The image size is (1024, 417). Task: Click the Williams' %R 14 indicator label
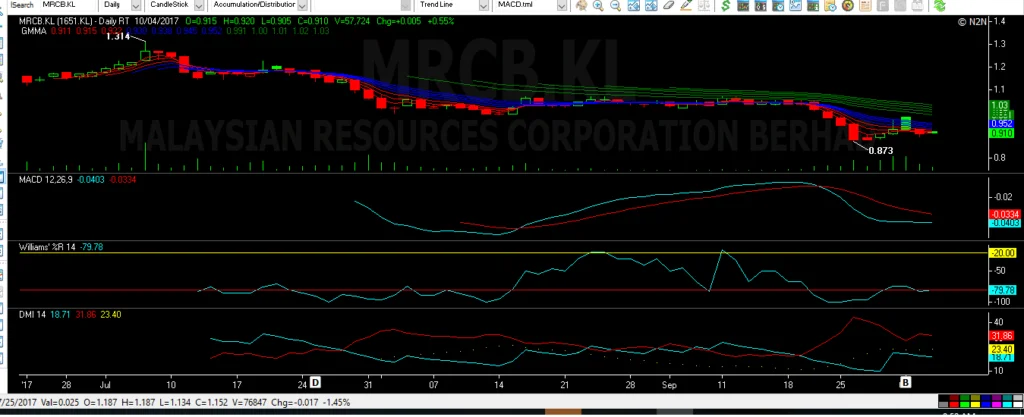pyautogui.click(x=48, y=247)
